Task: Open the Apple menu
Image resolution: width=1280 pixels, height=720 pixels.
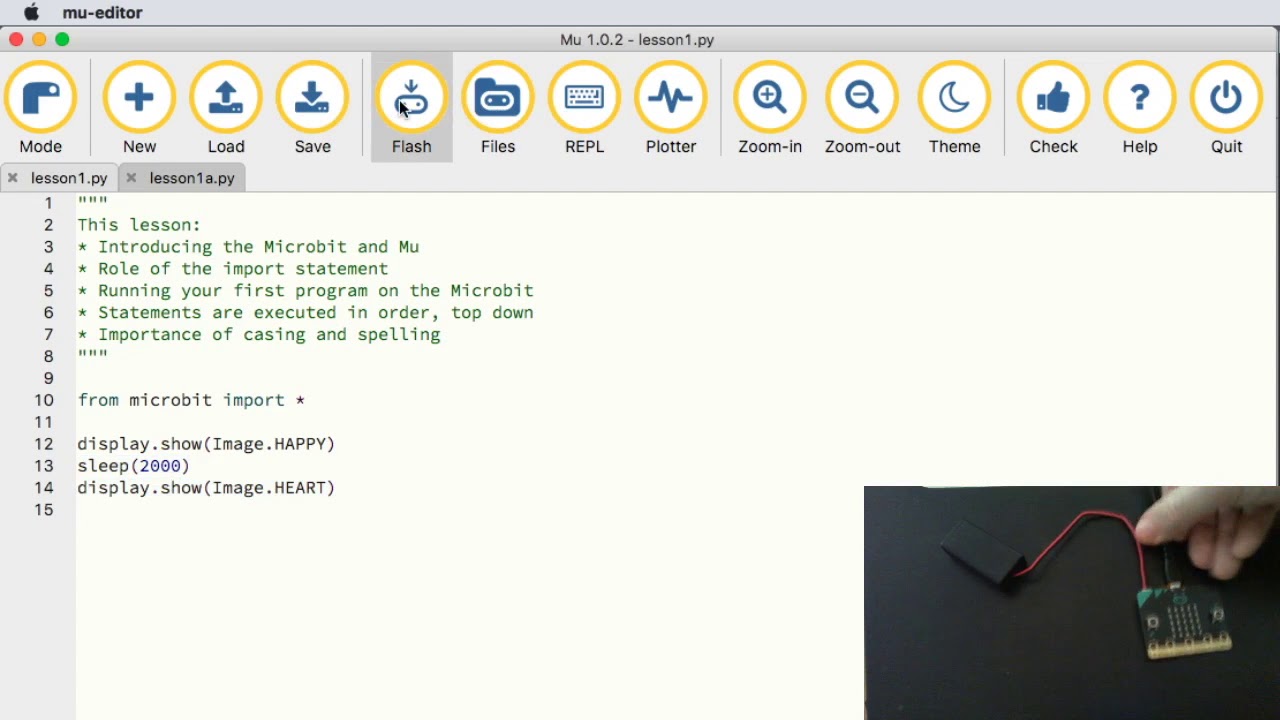Action: [32, 13]
